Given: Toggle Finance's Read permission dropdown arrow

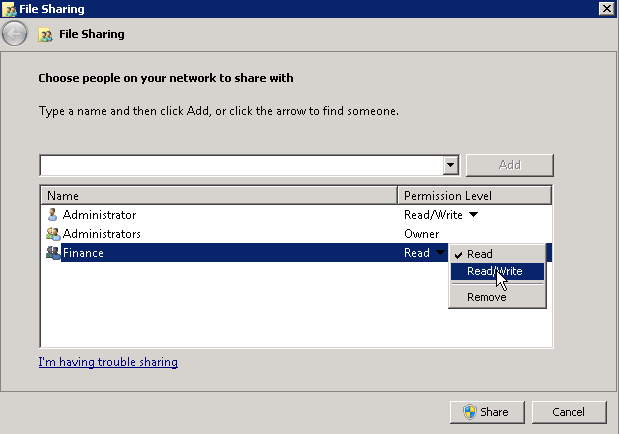Looking at the screenshot, I should [440, 252].
